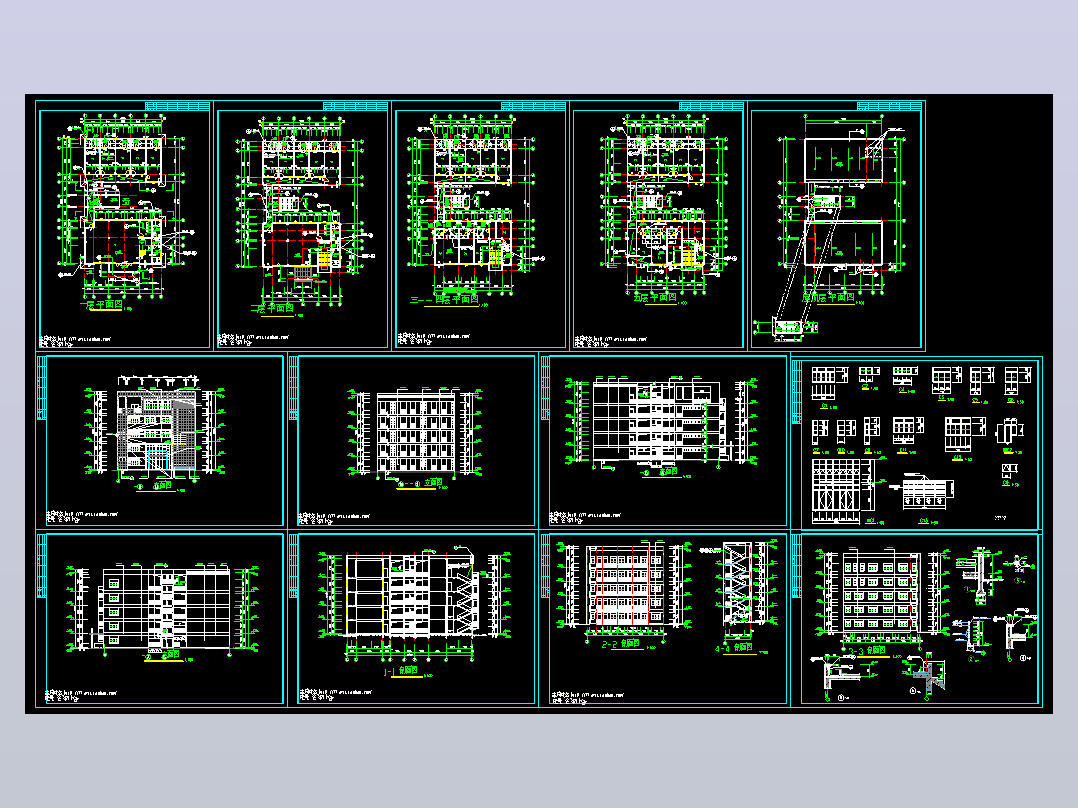1078x808 pixels.
Task: Click the note text at bottom of 1-1 section sheet
Action: [335, 695]
